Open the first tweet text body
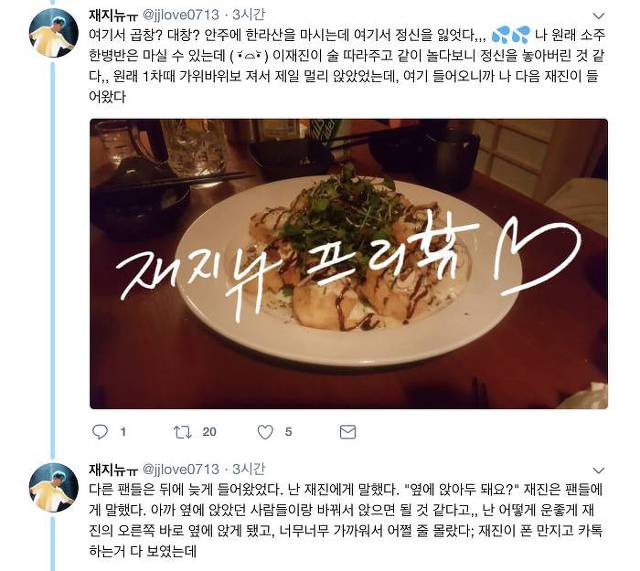 click(x=347, y=66)
